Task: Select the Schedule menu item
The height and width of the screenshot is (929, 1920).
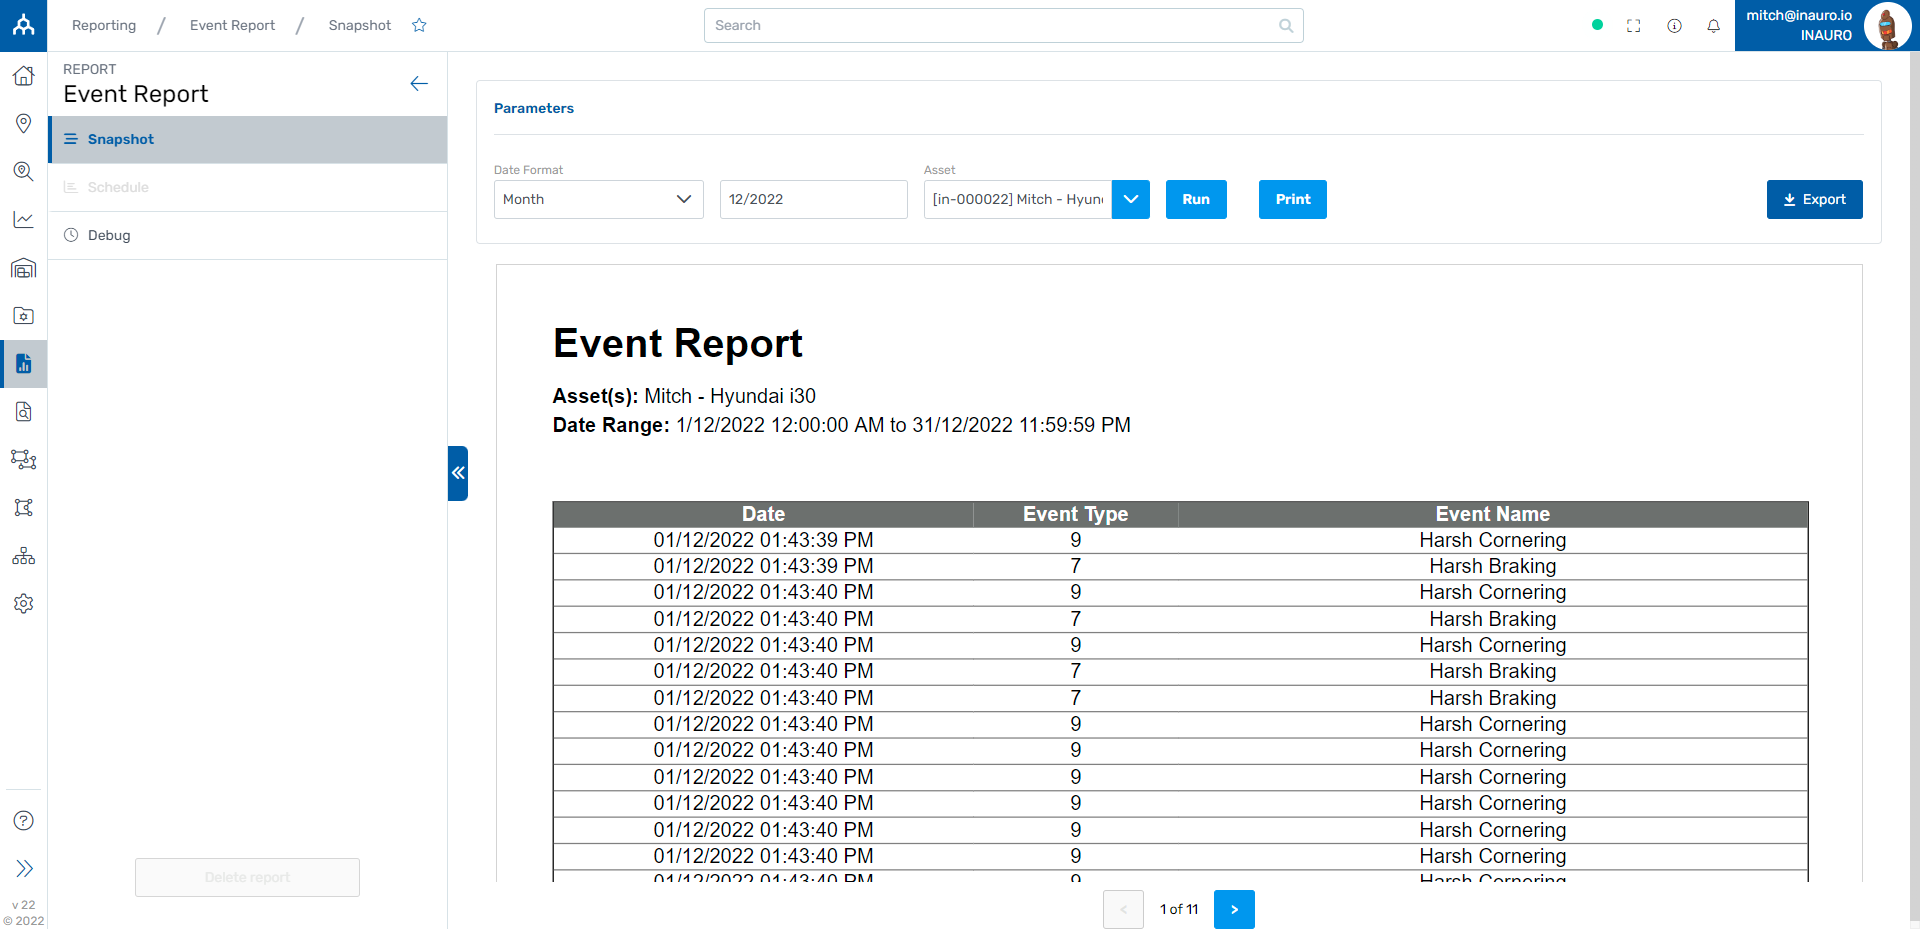Action: click(248, 188)
